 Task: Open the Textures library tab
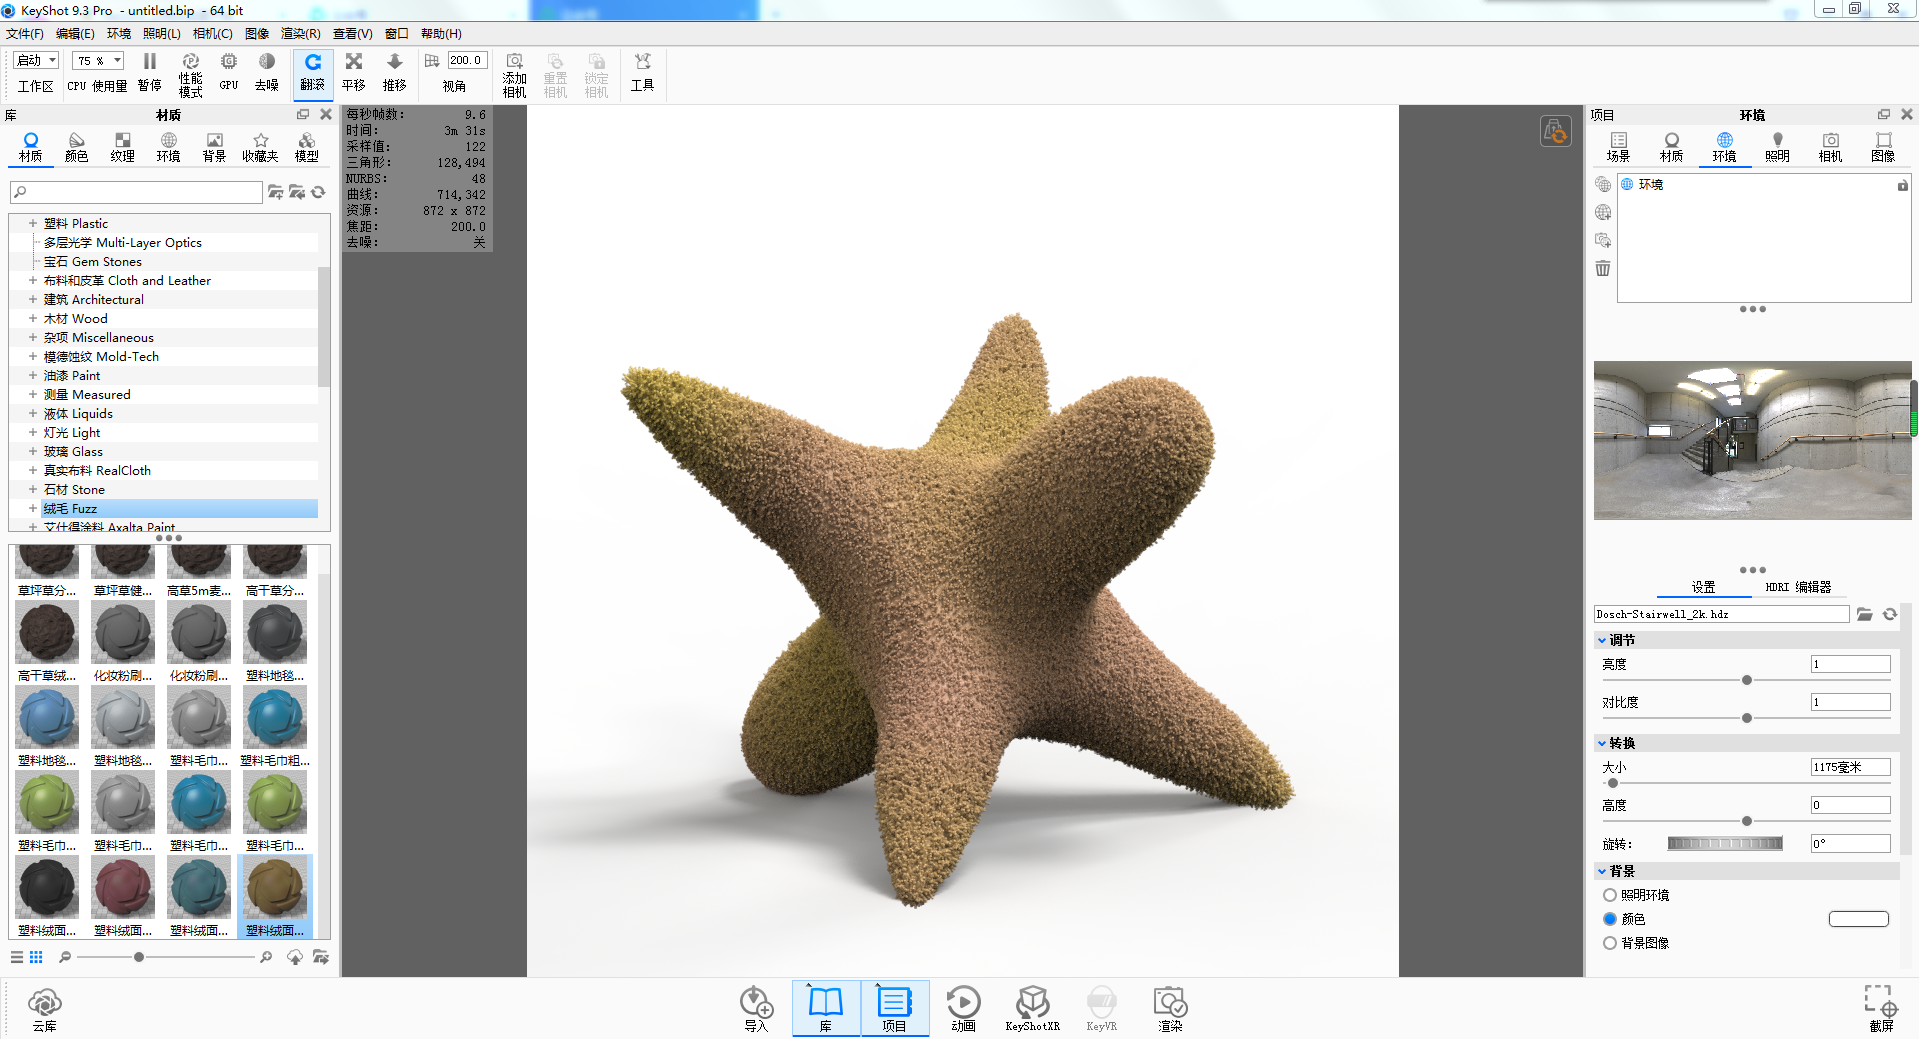click(x=122, y=147)
